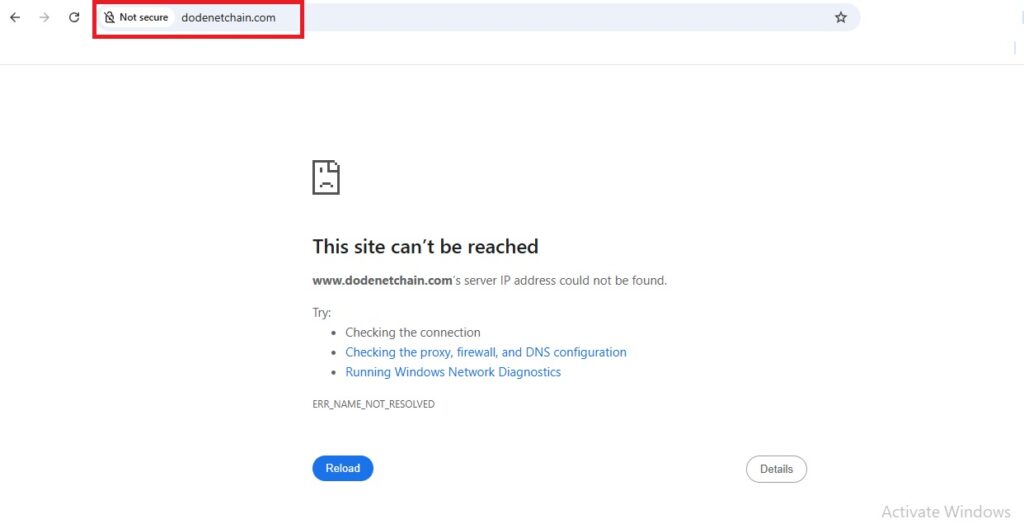The width and height of the screenshot is (1024, 524).
Task: Bookmark this page with the star icon
Action: coord(840,18)
